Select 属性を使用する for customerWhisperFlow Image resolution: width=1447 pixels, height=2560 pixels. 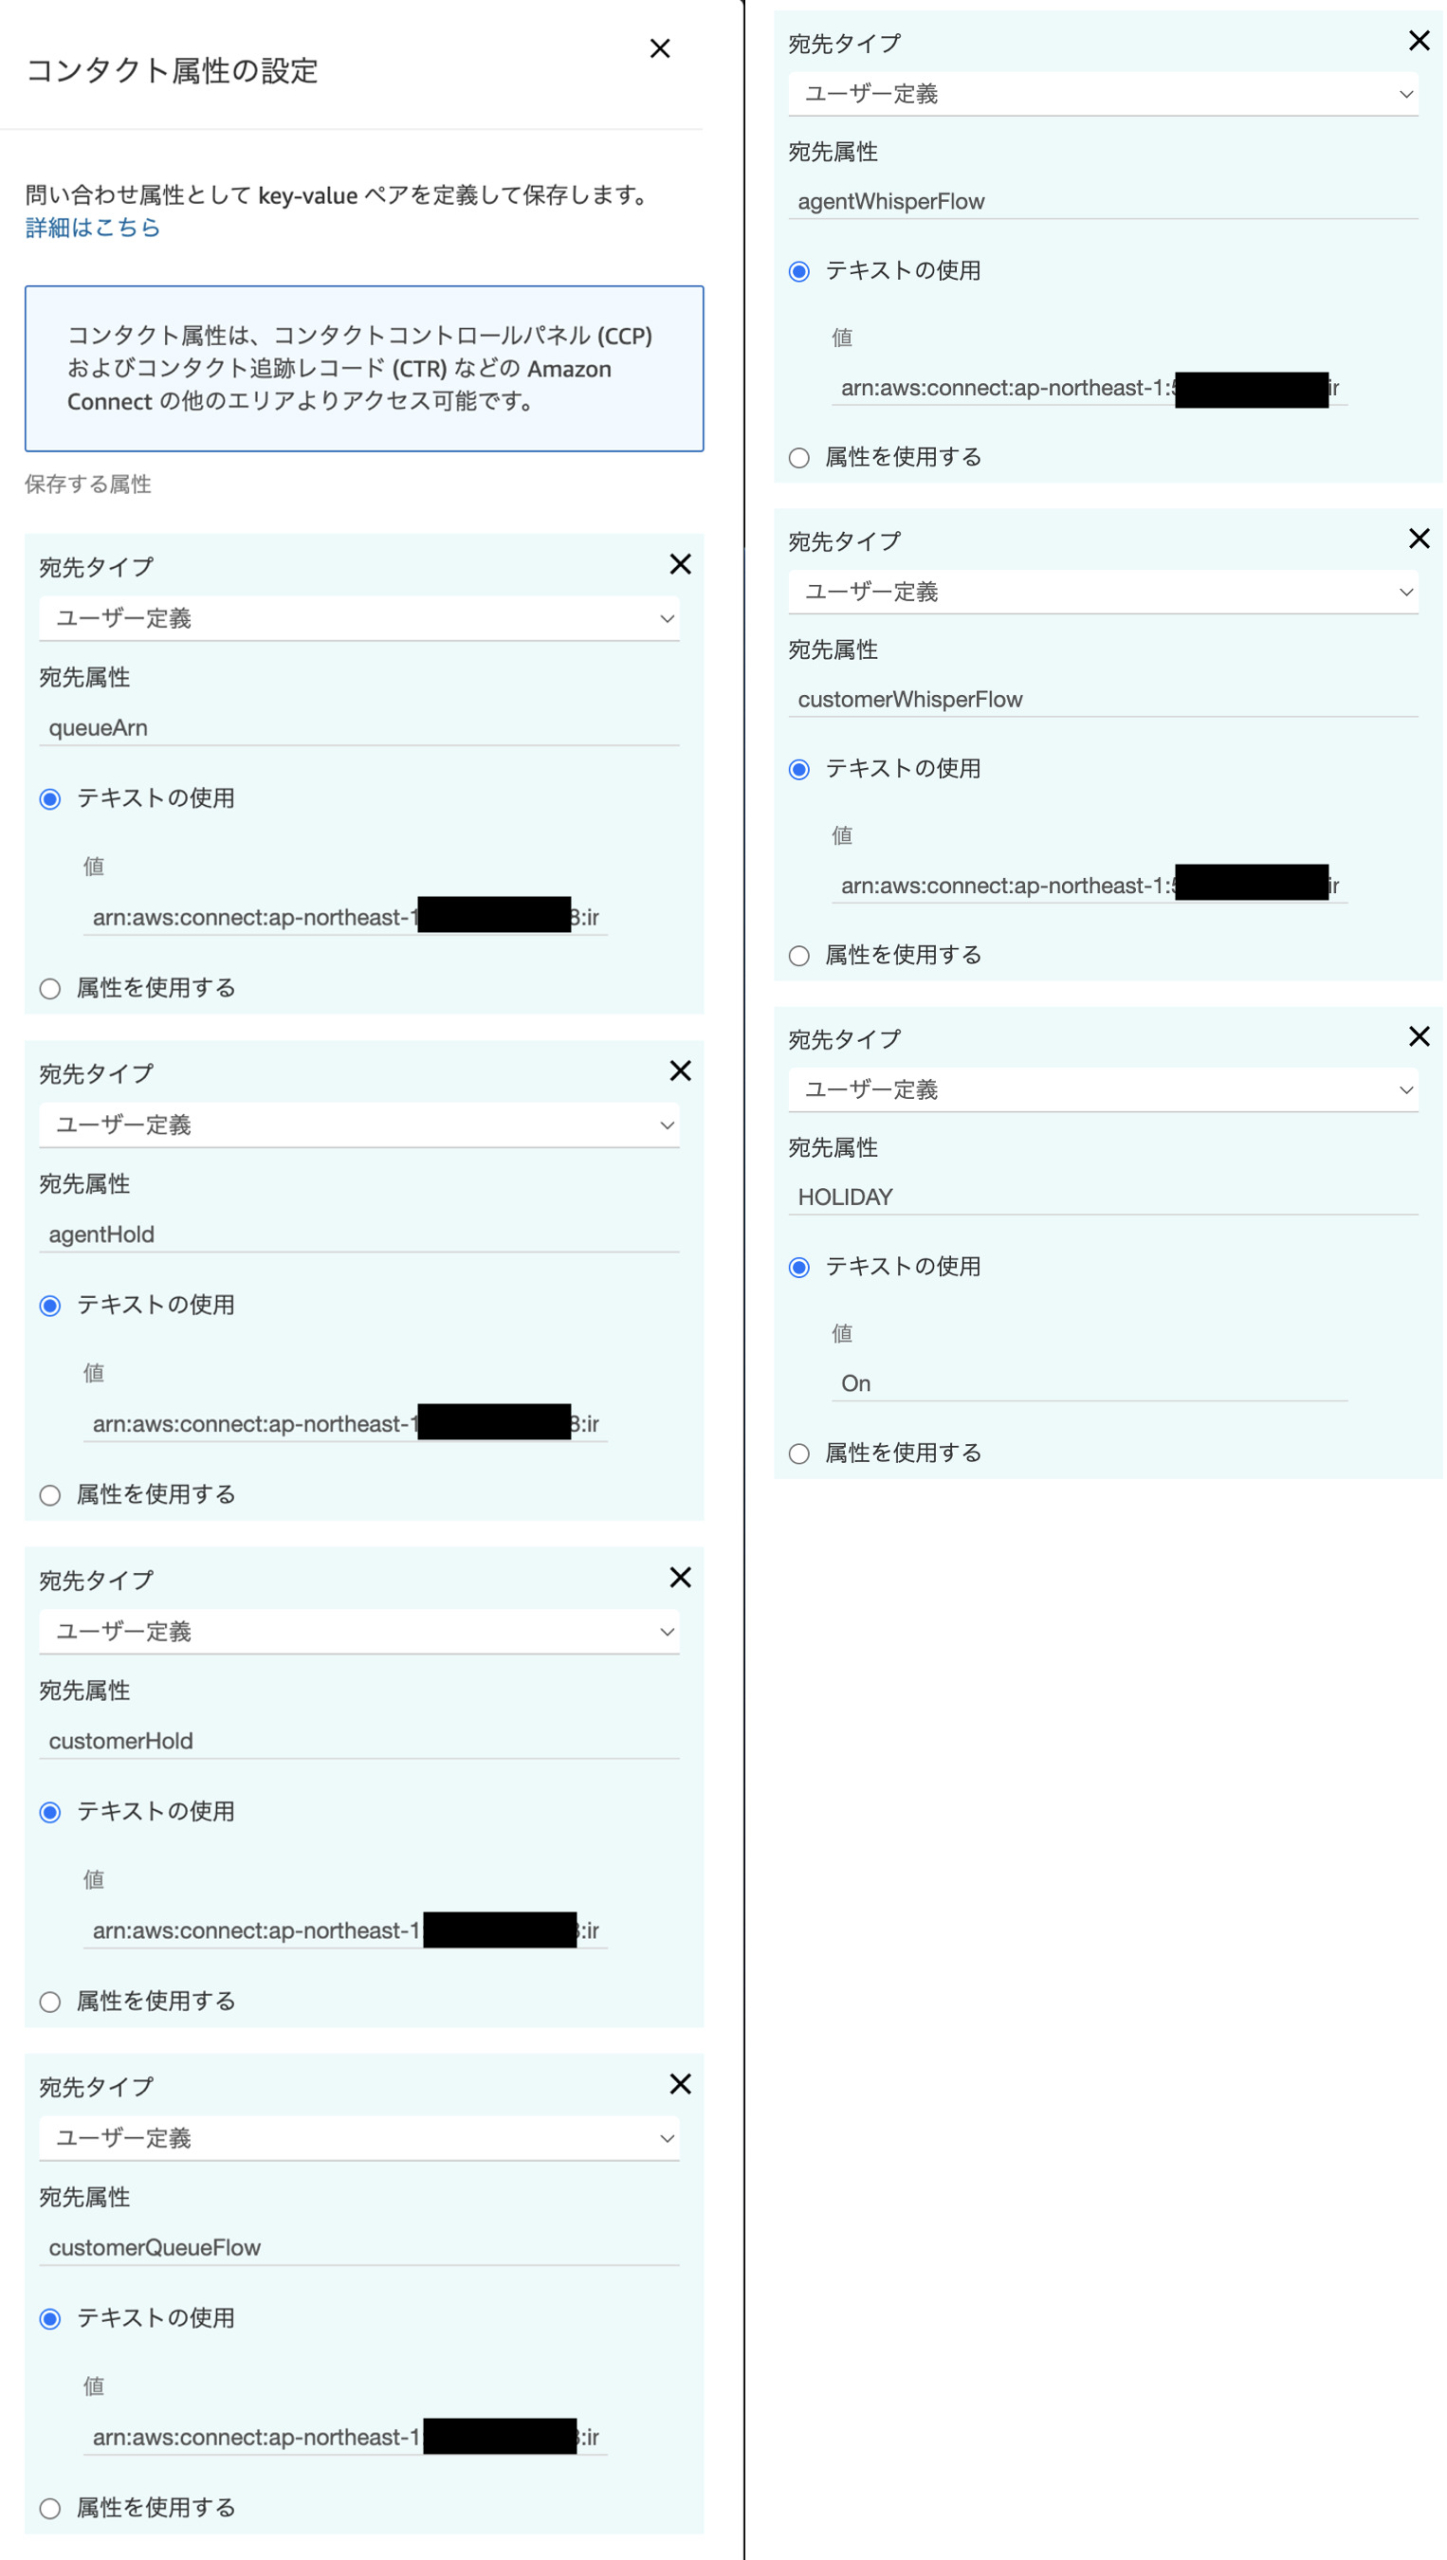(799, 956)
